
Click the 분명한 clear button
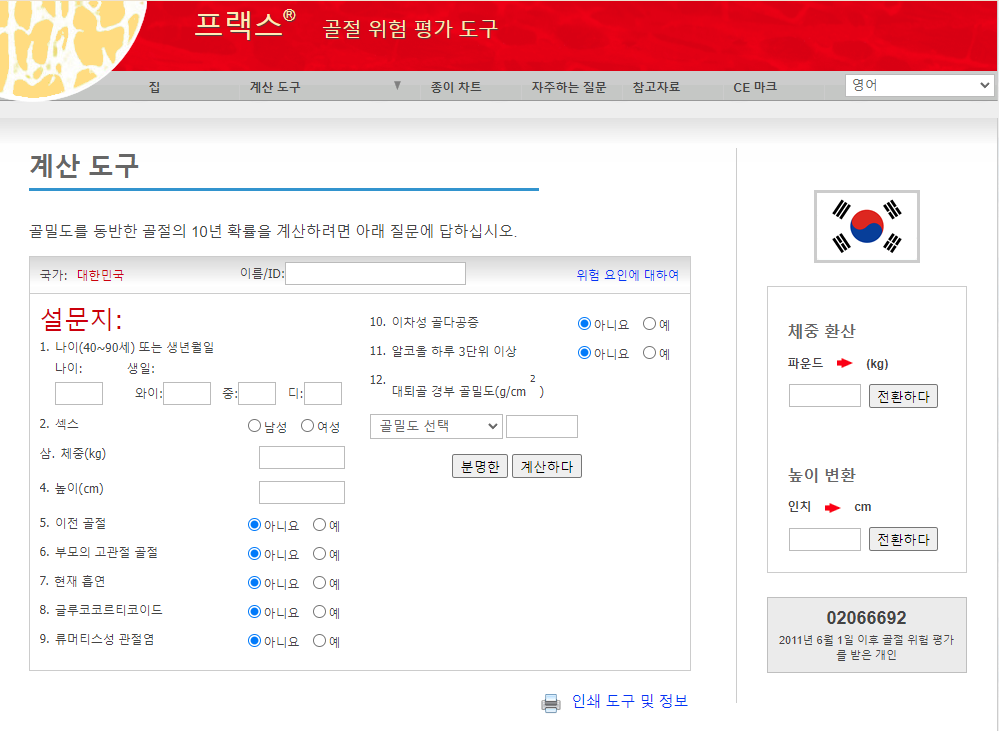(480, 467)
